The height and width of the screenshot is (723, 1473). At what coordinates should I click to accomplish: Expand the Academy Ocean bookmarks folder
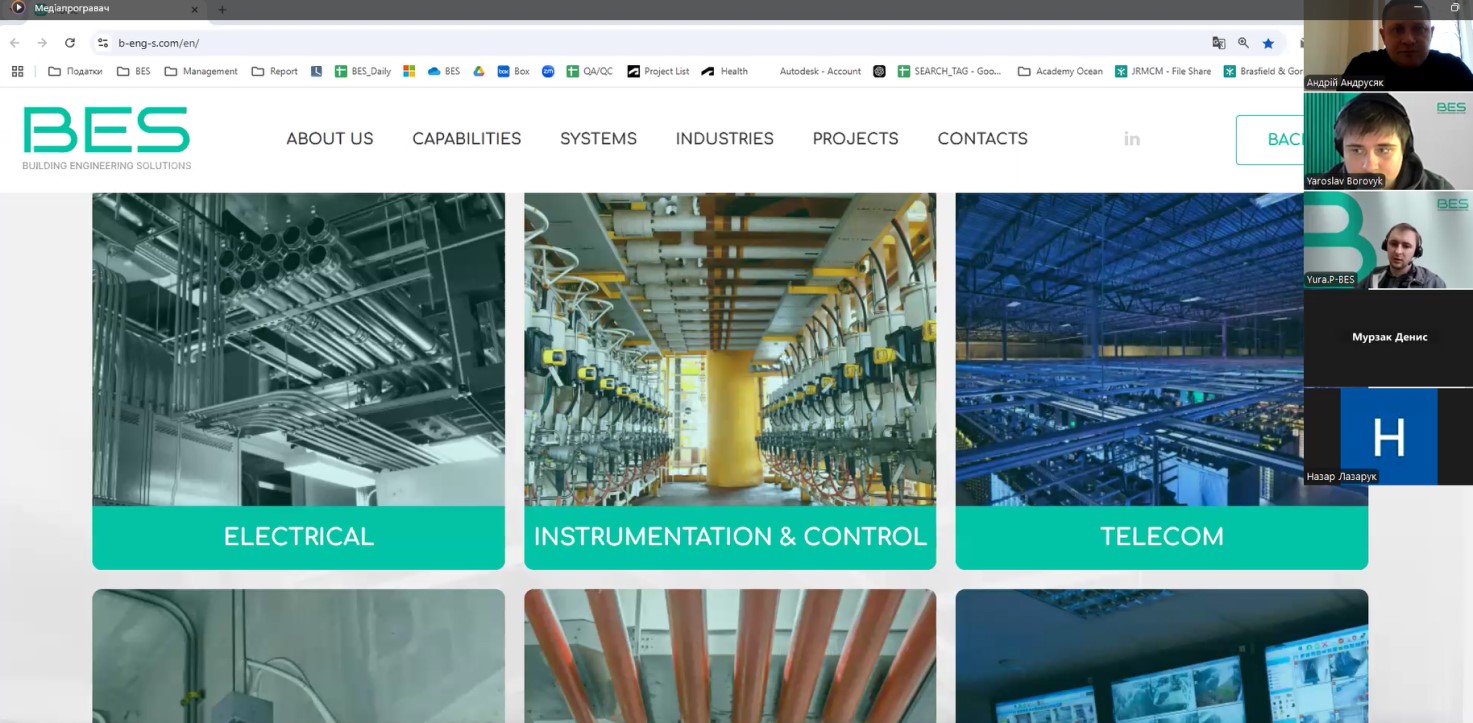click(x=1060, y=71)
